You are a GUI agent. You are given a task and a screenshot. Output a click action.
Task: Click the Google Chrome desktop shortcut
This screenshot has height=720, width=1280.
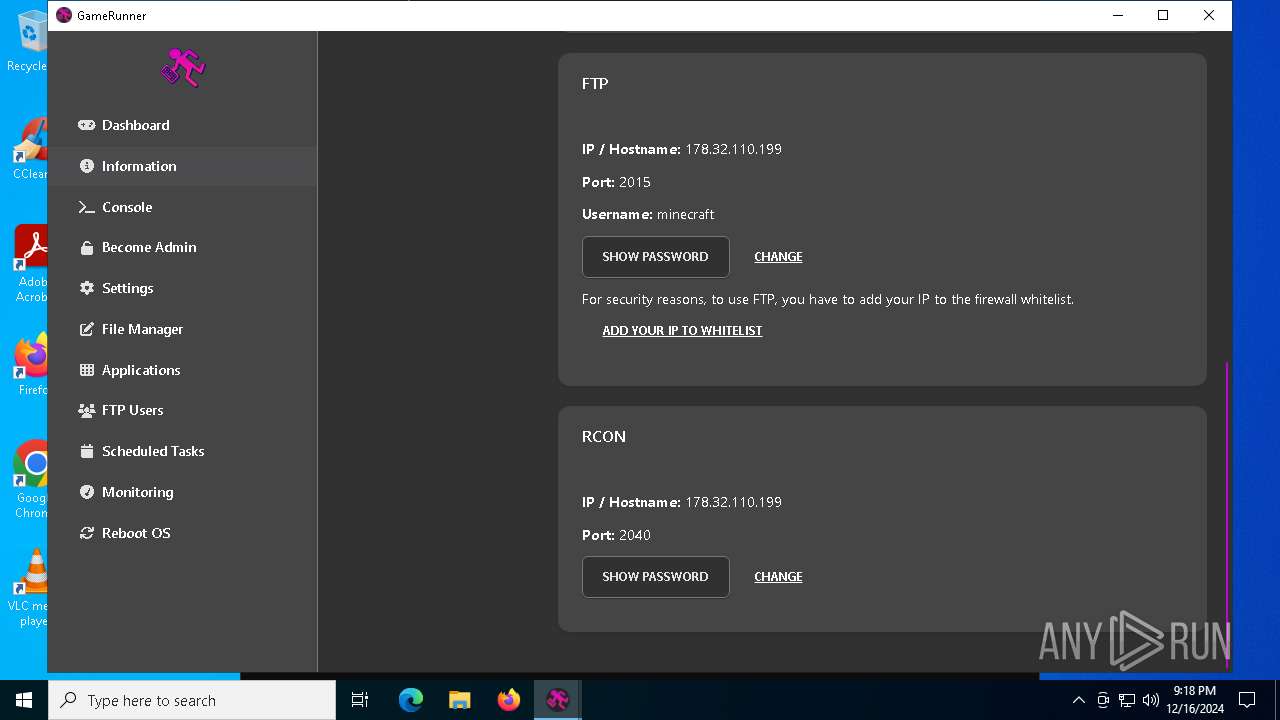click(x=33, y=480)
